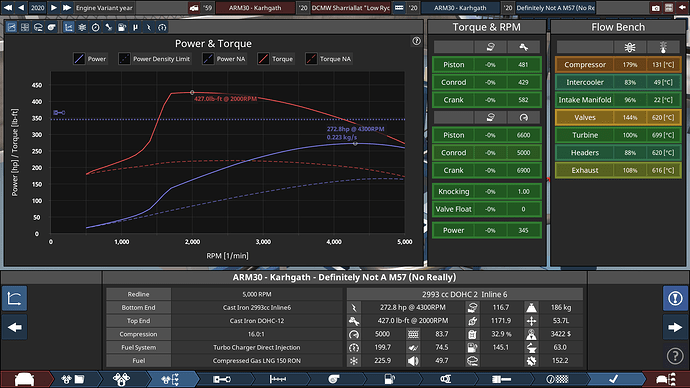Screen dimensions: 690x388
Task: Click the stress column header icon in Torque & RPM
Action: tap(490, 47)
